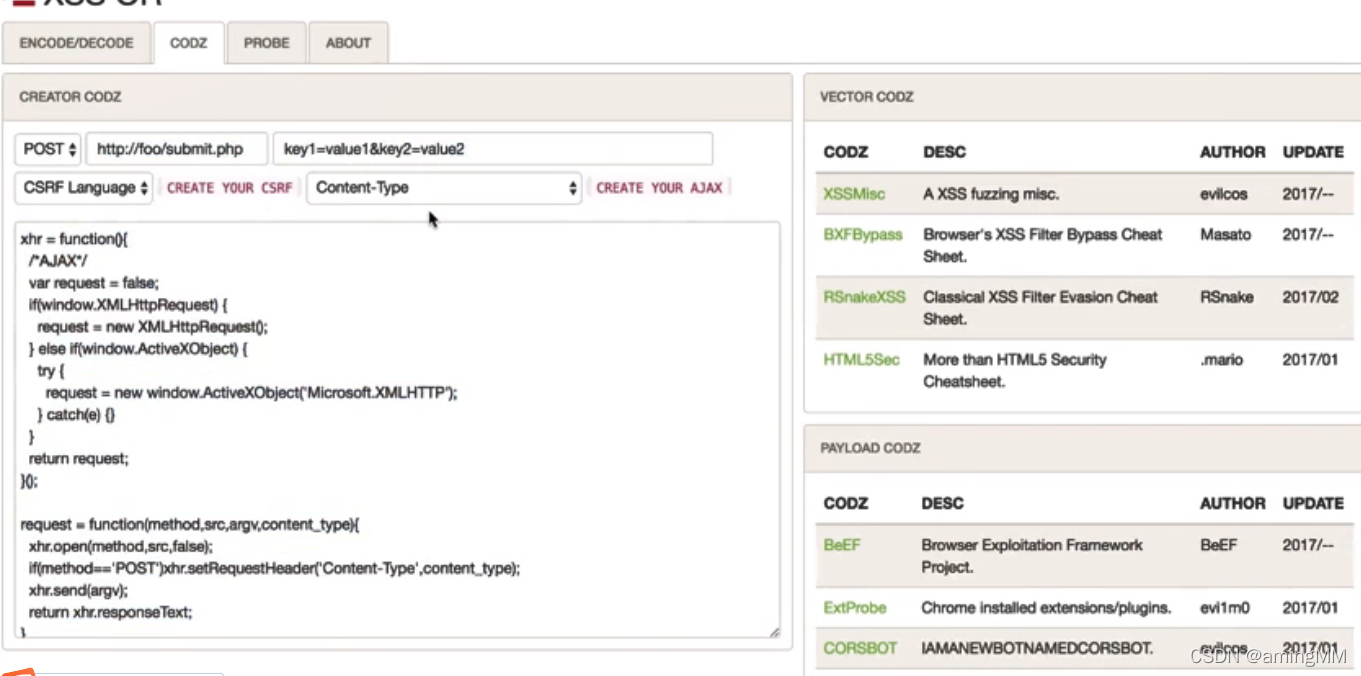This screenshot has width=1361, height=676.
Task: Open the BXFBypass vector link
Action: pyautogui.click(x=863, y=235)
